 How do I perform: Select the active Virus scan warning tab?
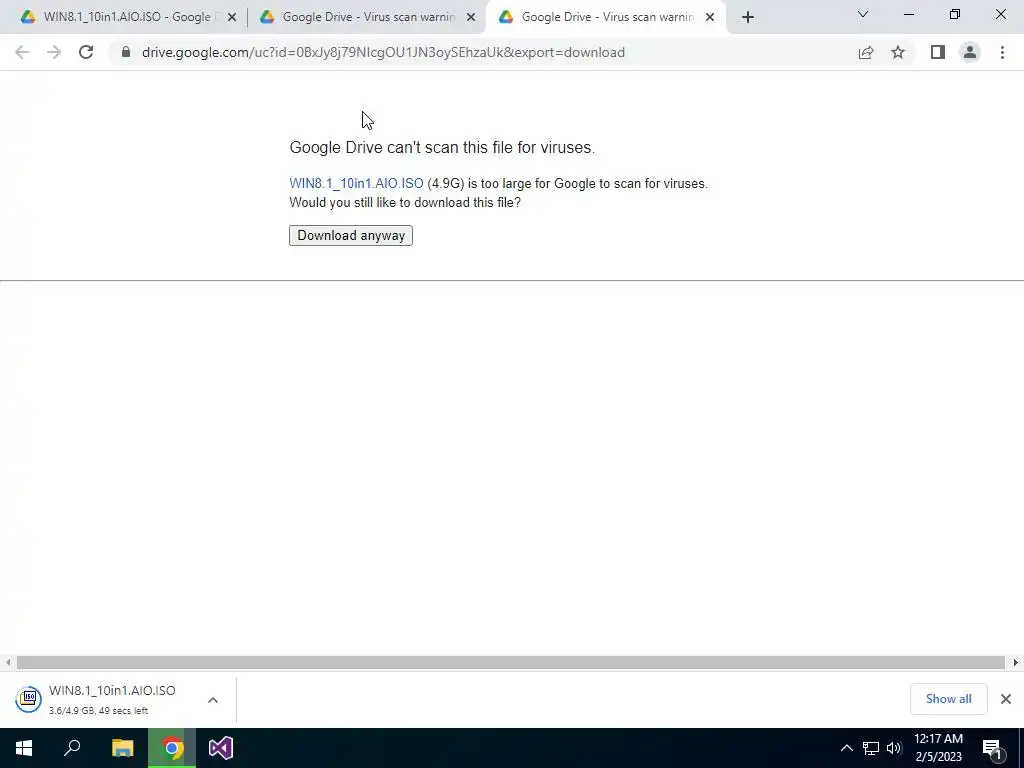tap(605, 17)
